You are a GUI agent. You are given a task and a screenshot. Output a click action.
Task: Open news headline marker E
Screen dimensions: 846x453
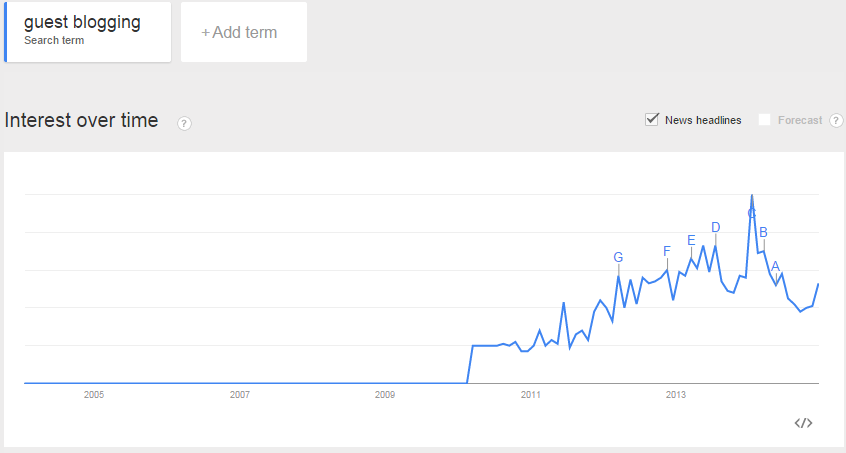tap(691, 241)
